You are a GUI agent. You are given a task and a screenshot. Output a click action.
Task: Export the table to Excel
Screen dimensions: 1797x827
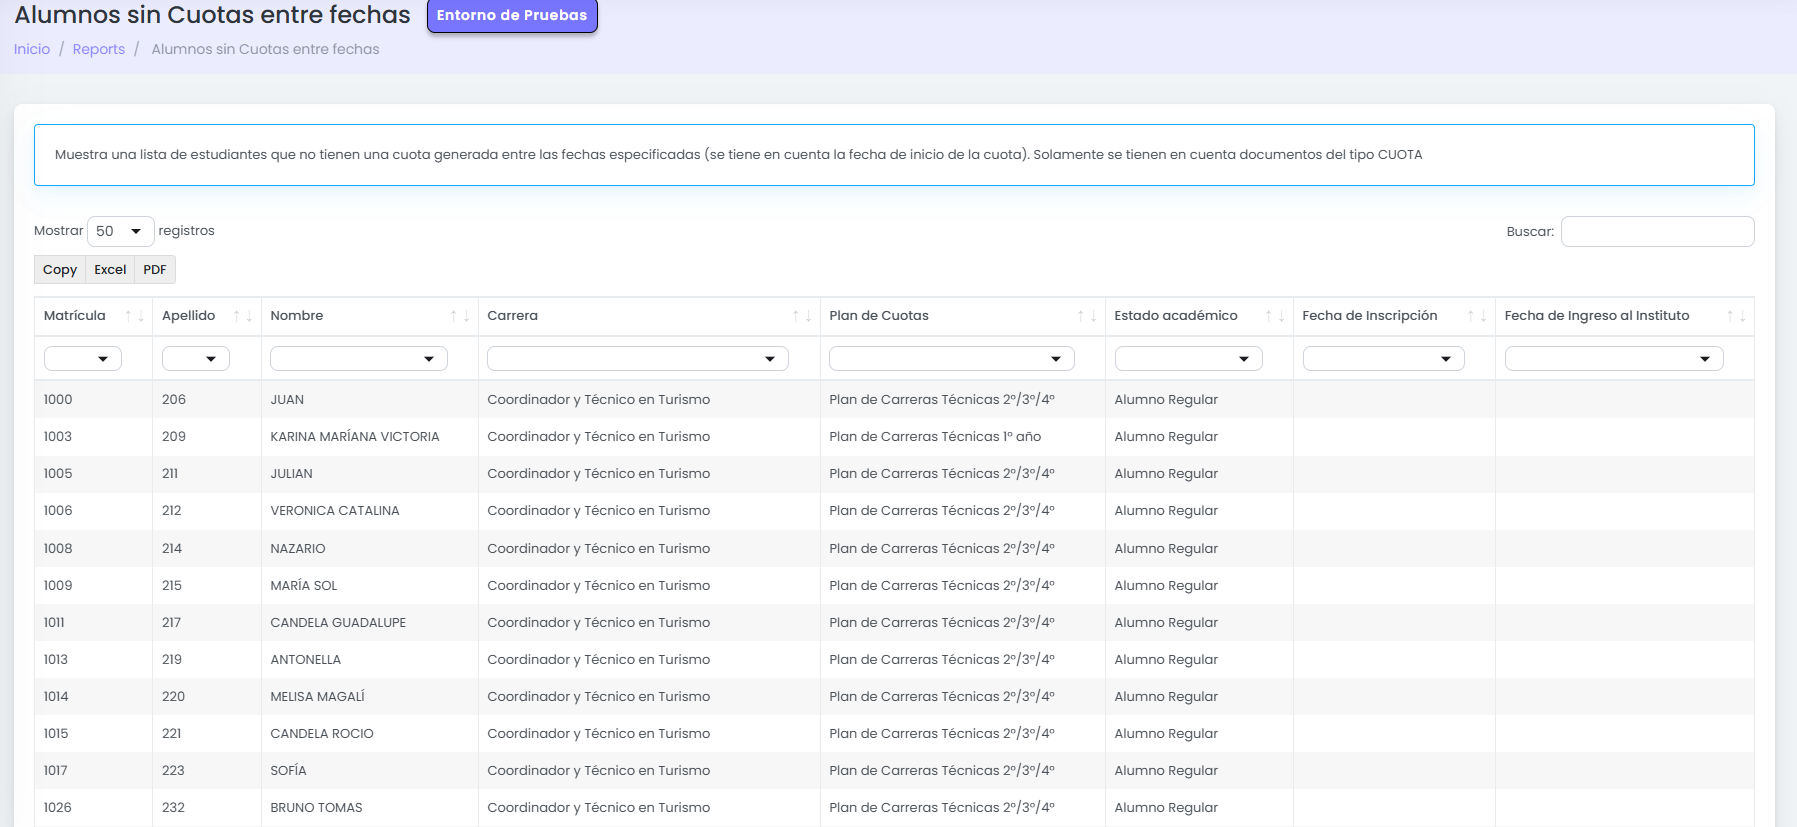(x=110, y=270)
